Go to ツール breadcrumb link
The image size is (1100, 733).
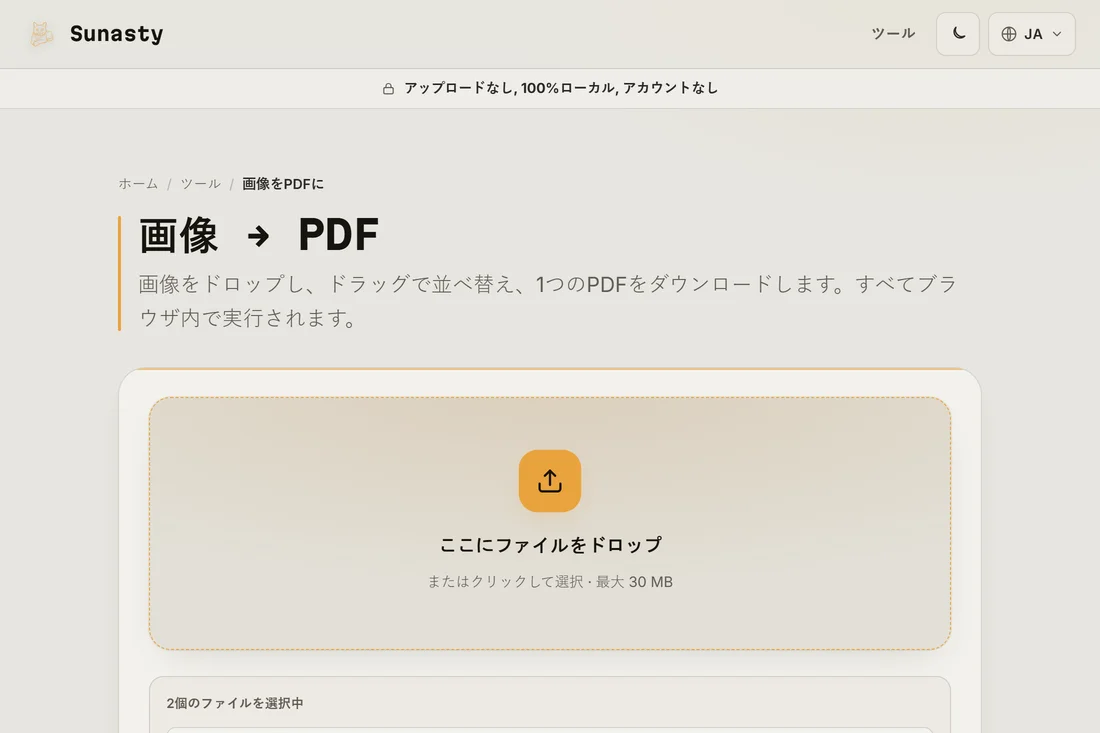201,184
